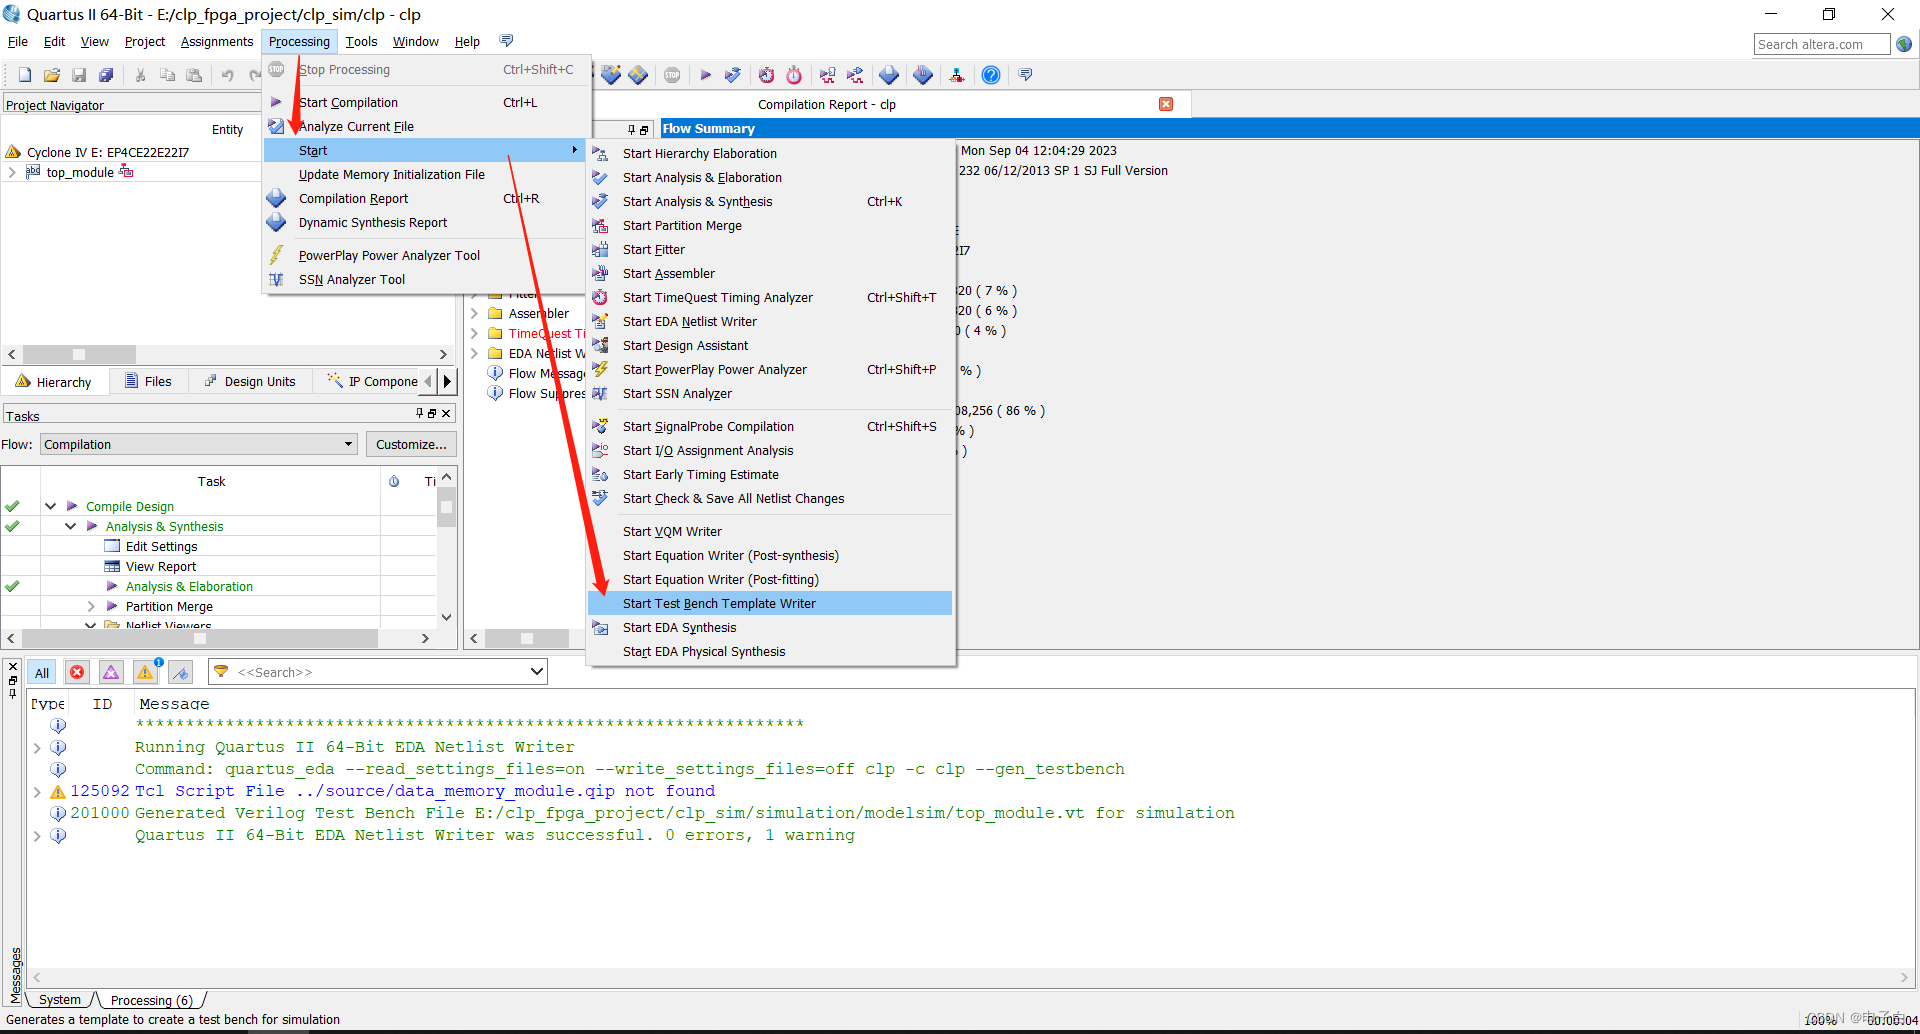Expand the Partition Merge task
1920x1034 pixels.
pos(91,606)
